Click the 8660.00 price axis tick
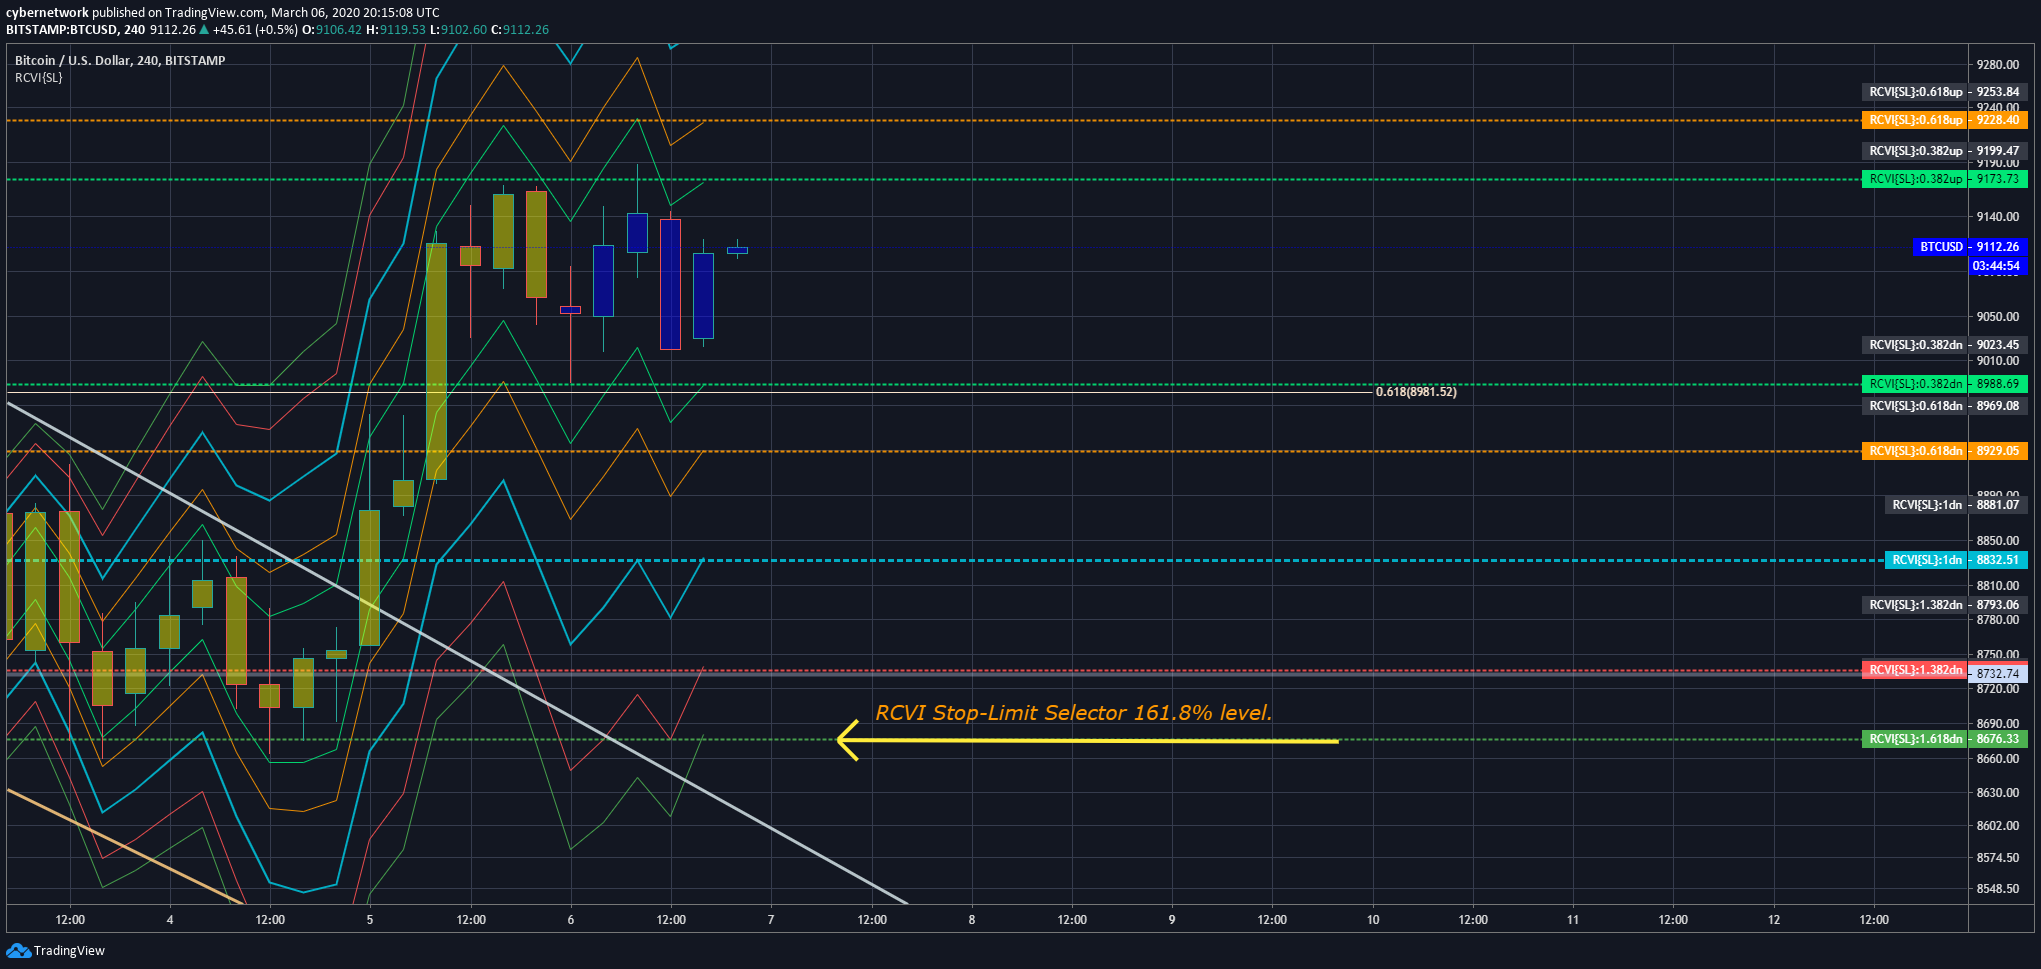 click(x=1998, y=759)
